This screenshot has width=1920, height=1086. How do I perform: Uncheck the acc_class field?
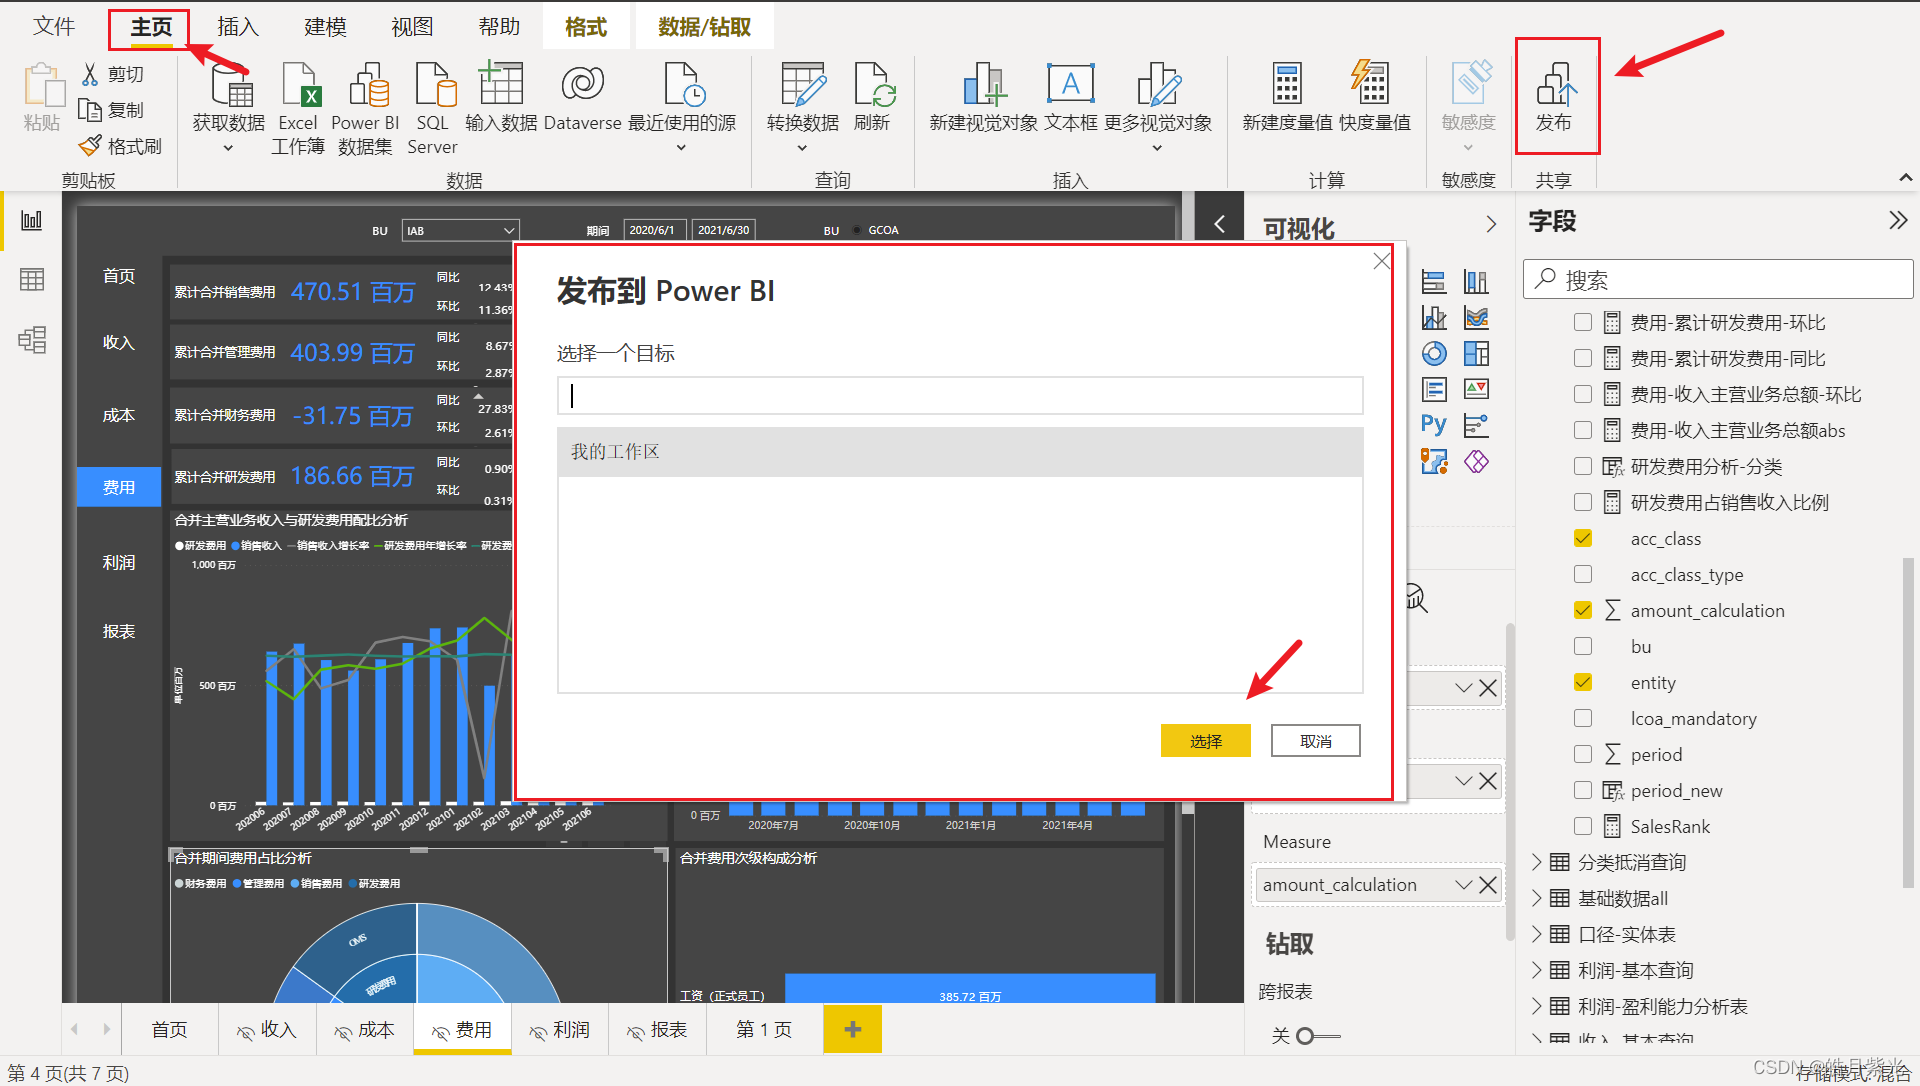click(x=1583, y=538)
